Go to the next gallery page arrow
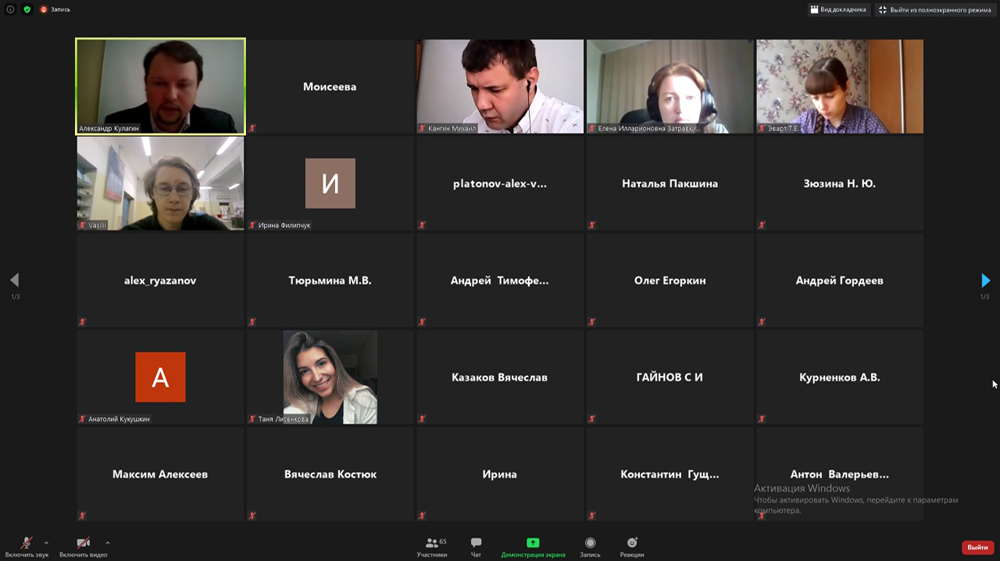The width and height of the screenshot is (1000, 561). [985, 280]
